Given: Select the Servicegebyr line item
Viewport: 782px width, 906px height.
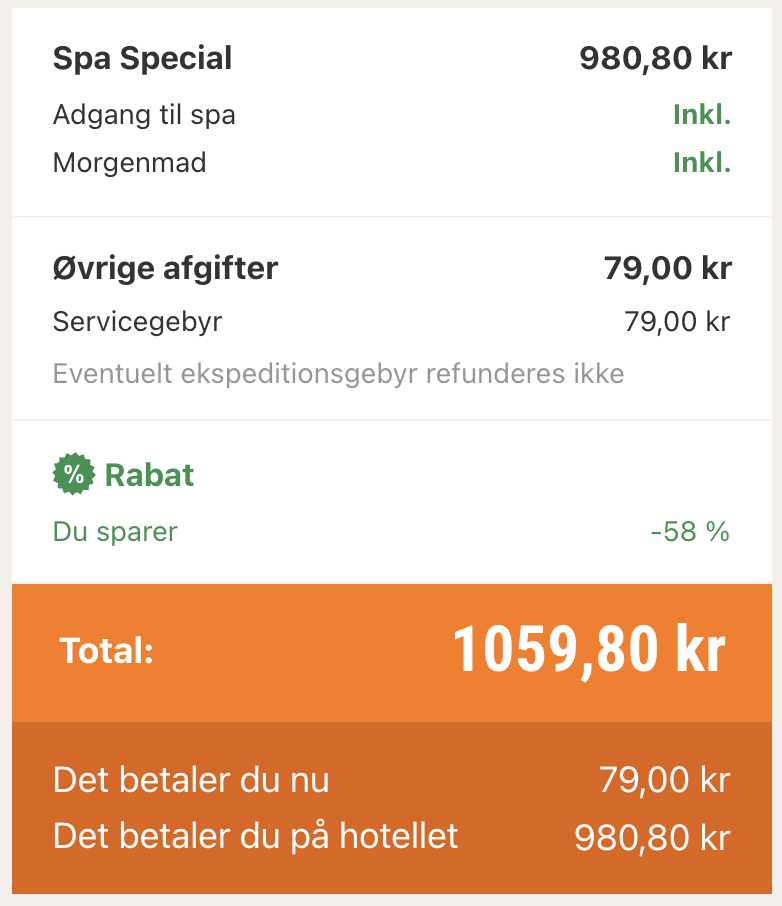Looking at the screenshot, I should (137, 322).
